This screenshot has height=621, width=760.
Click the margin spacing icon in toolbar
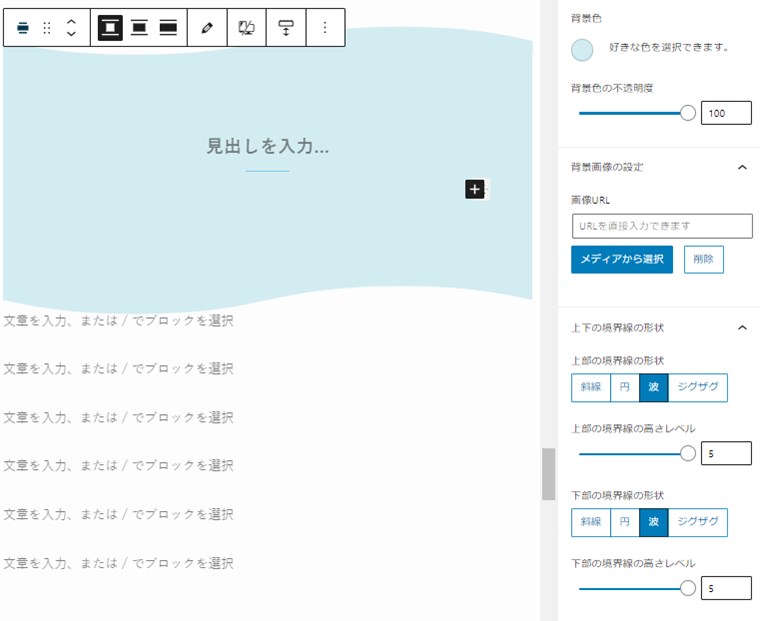pyautogui.click(x=286, y=28)
